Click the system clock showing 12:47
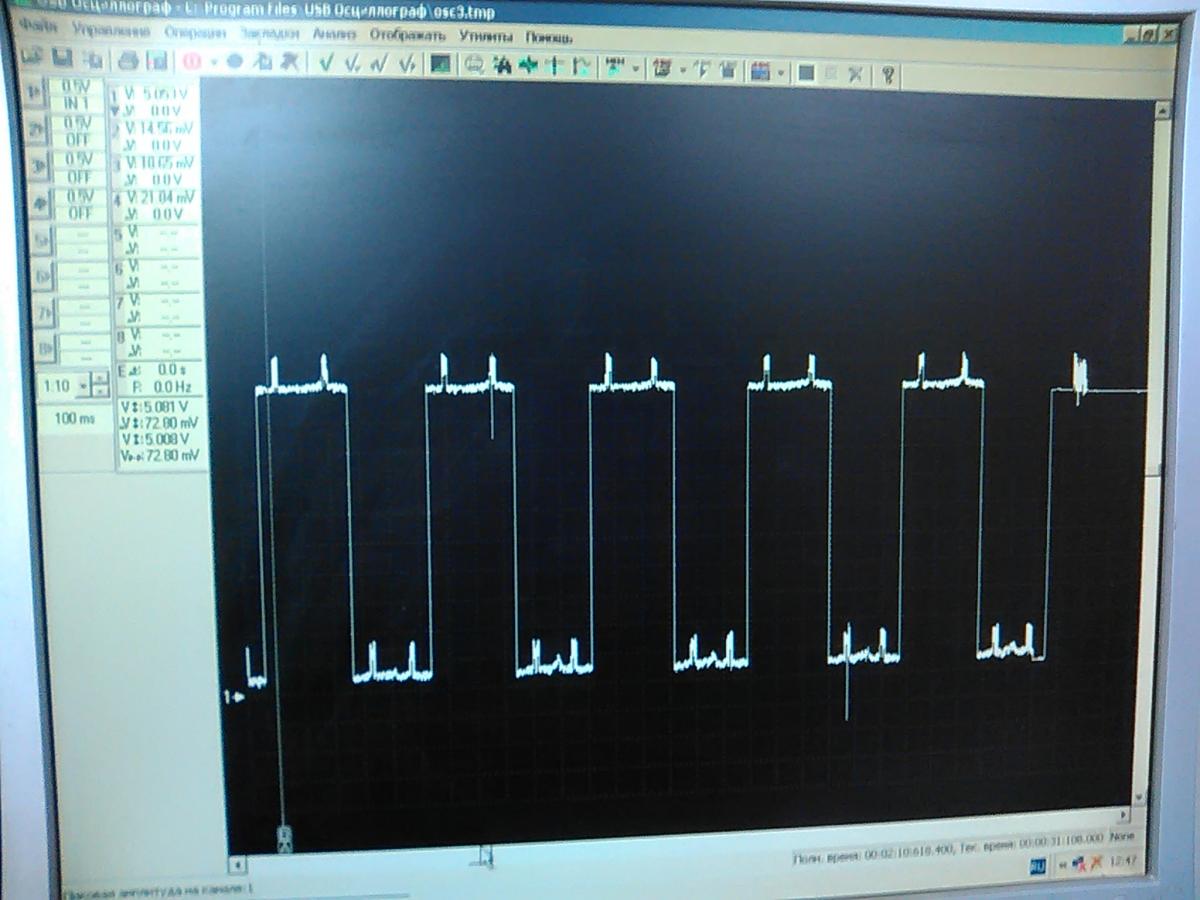1200x900 pixels. click(1122, 861)
